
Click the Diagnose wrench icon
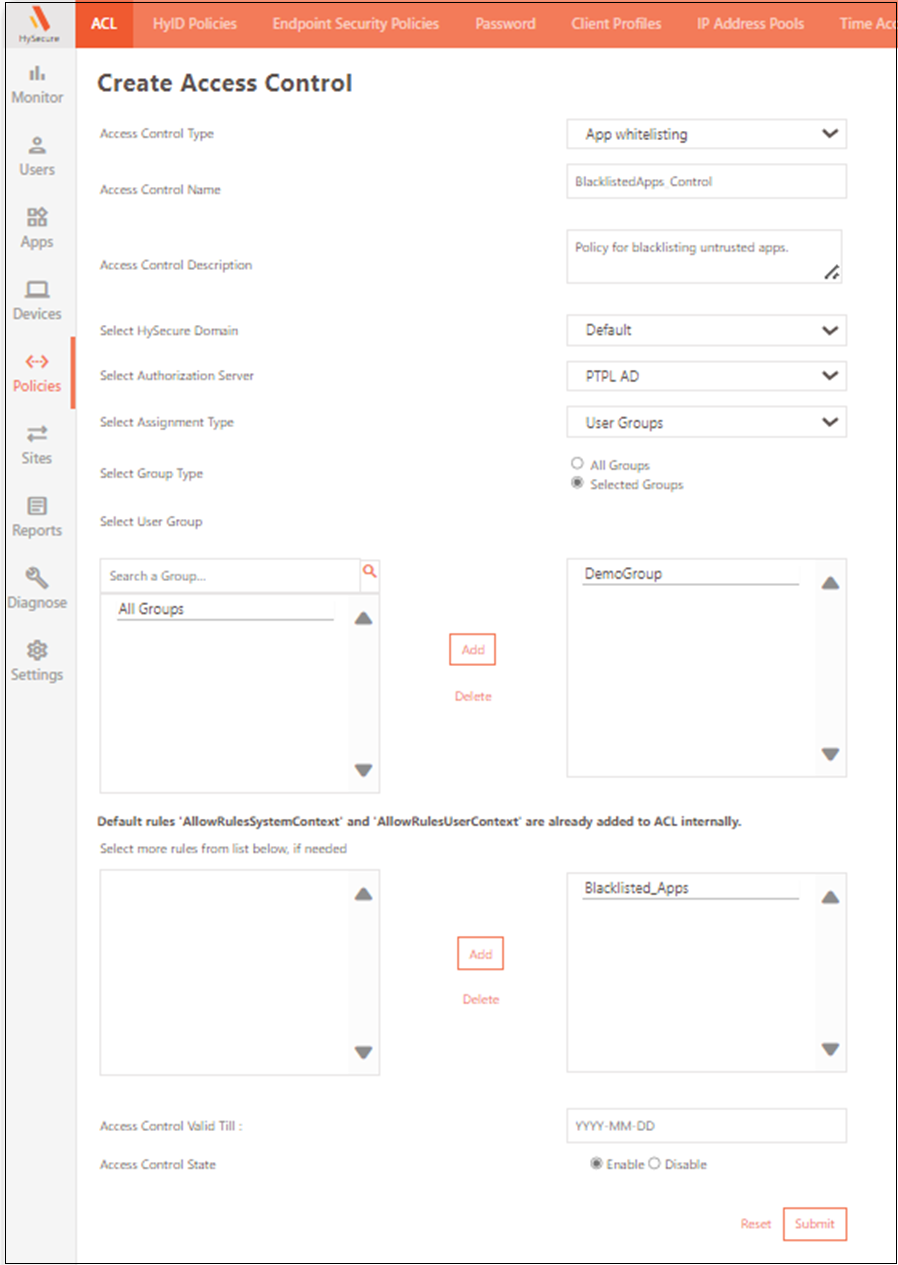click(x=37, y=579)
